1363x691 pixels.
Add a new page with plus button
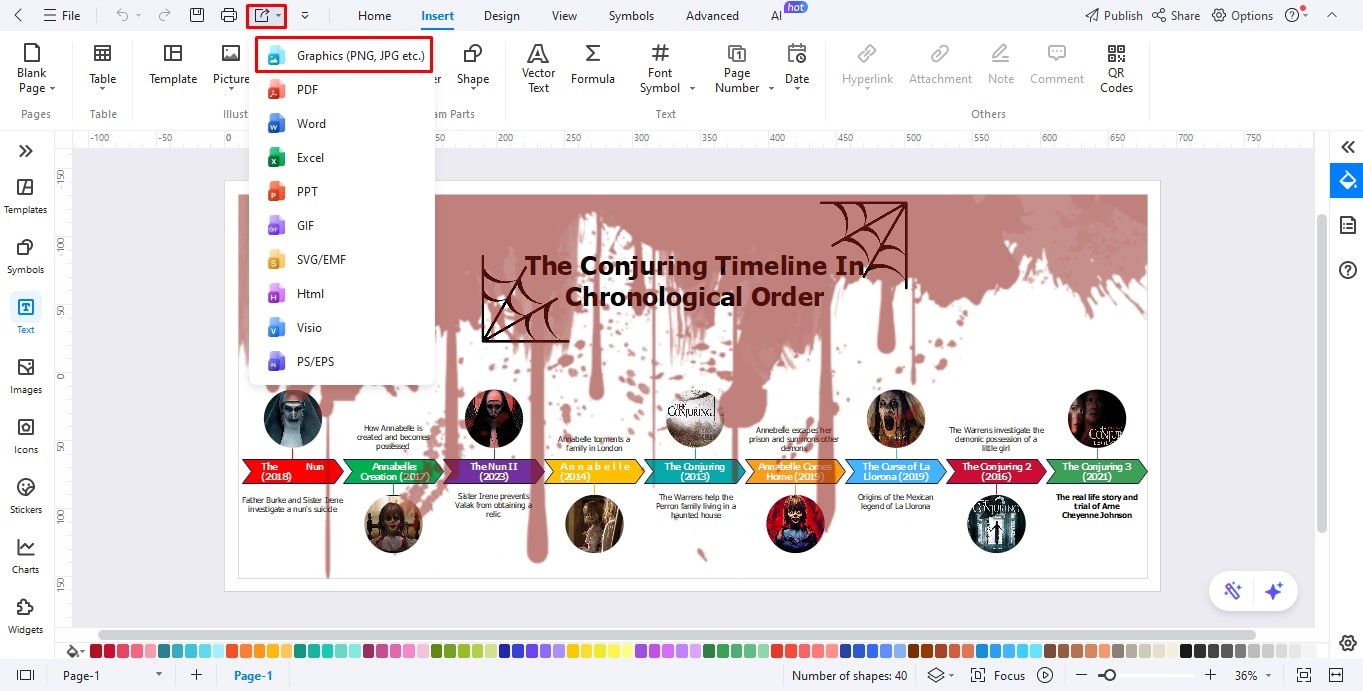tap(197, 675)
